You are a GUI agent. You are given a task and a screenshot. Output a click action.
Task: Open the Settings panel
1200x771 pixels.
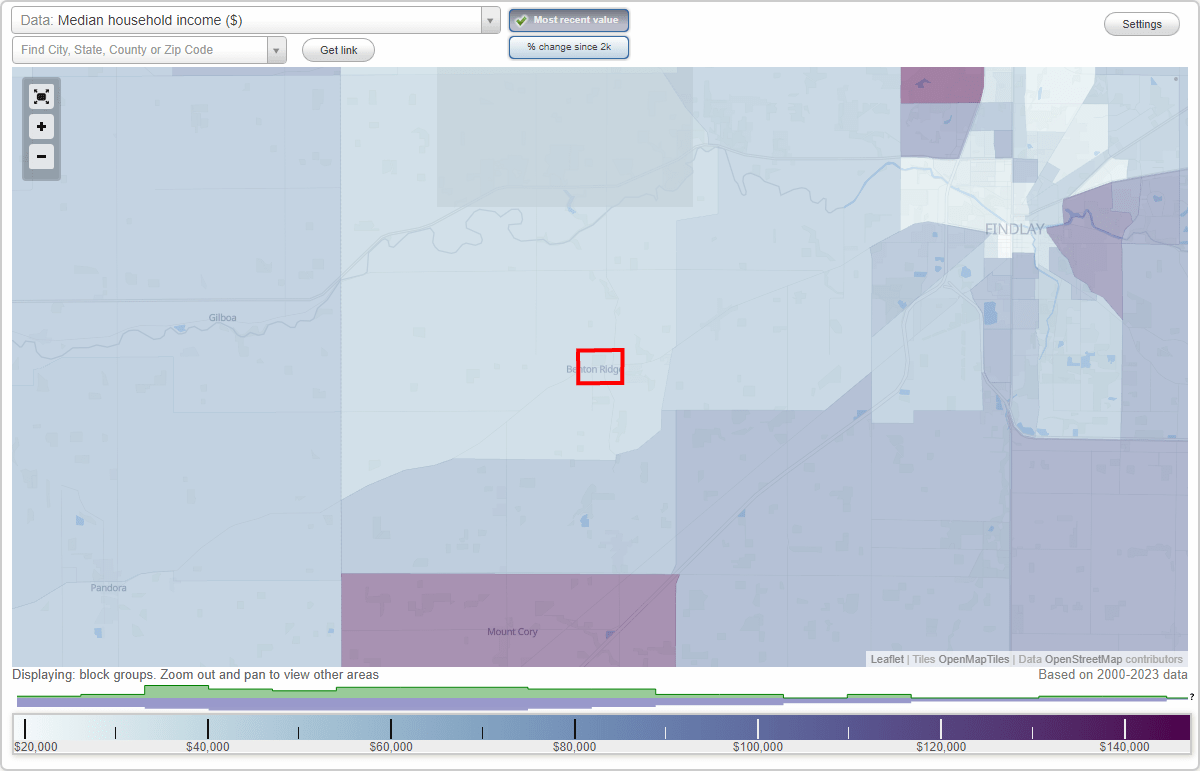click(x=1141, y=23)
